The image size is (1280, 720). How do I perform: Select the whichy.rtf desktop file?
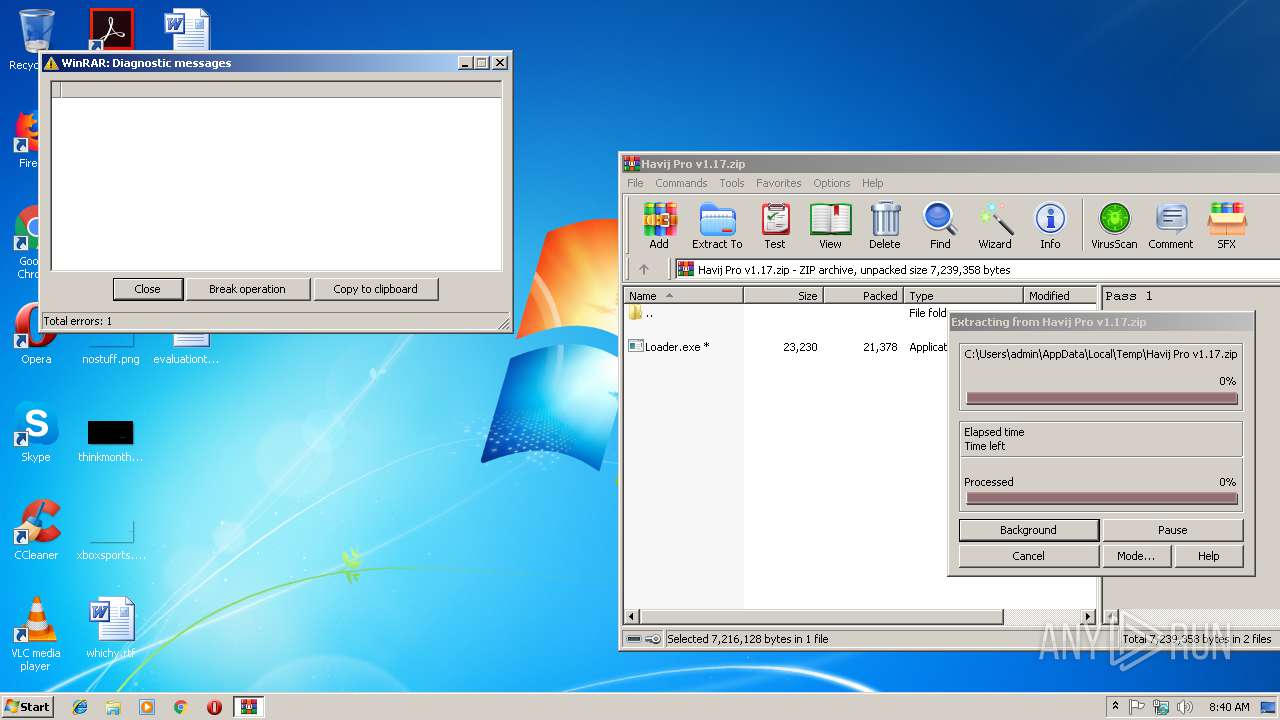click(110, 628)
